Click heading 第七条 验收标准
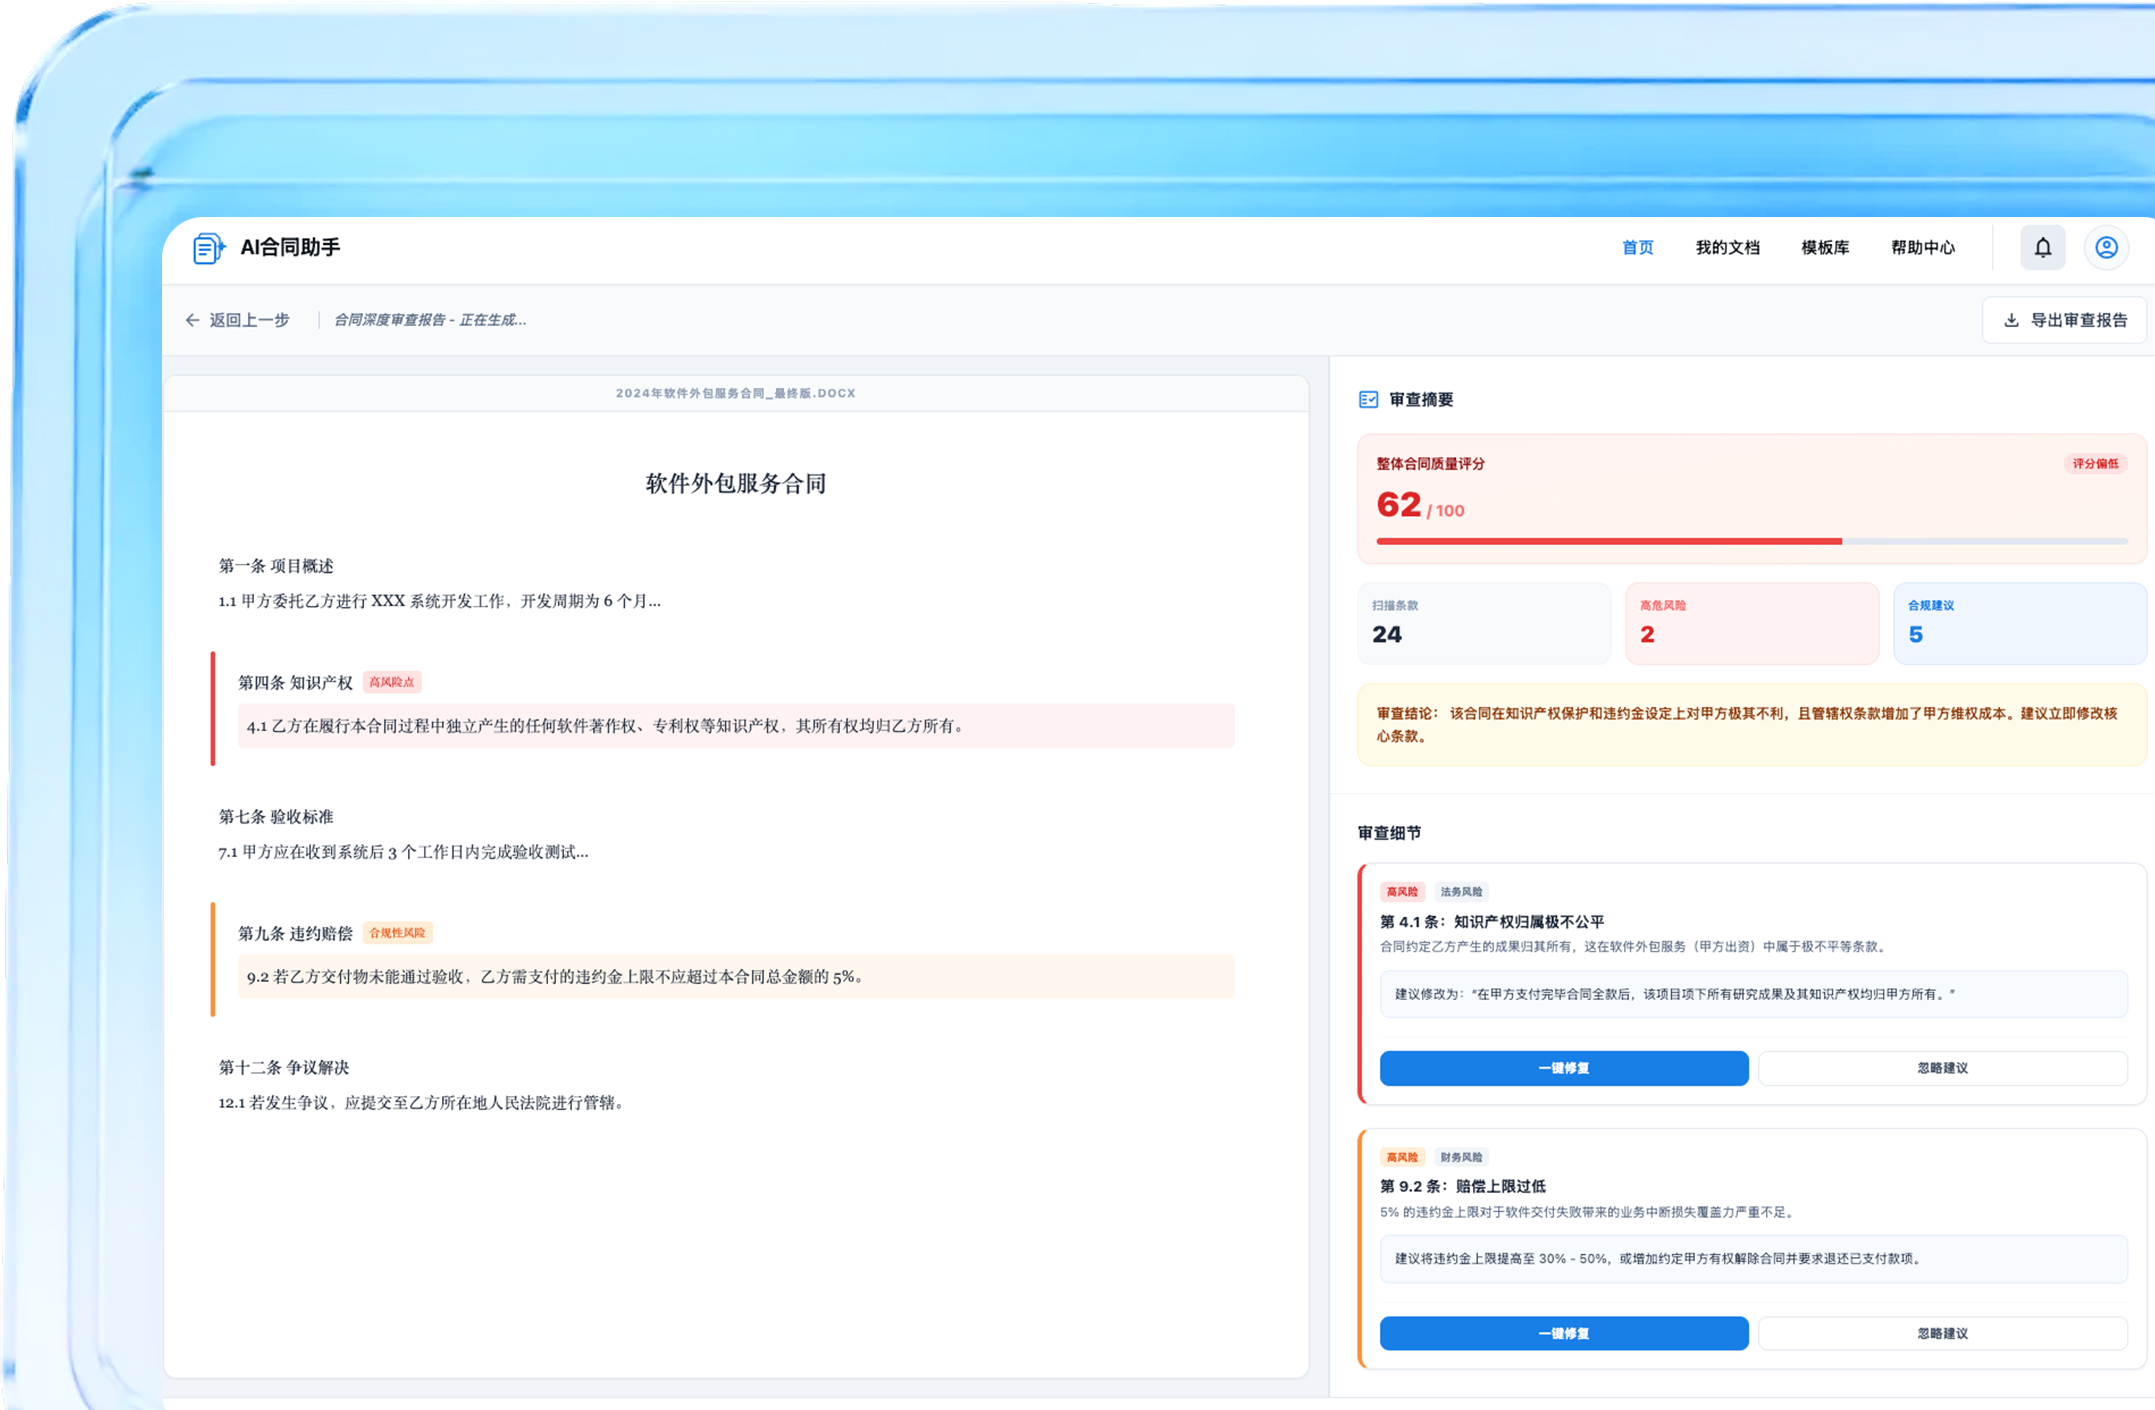The image size is (2155, 1410). point(276,817)
